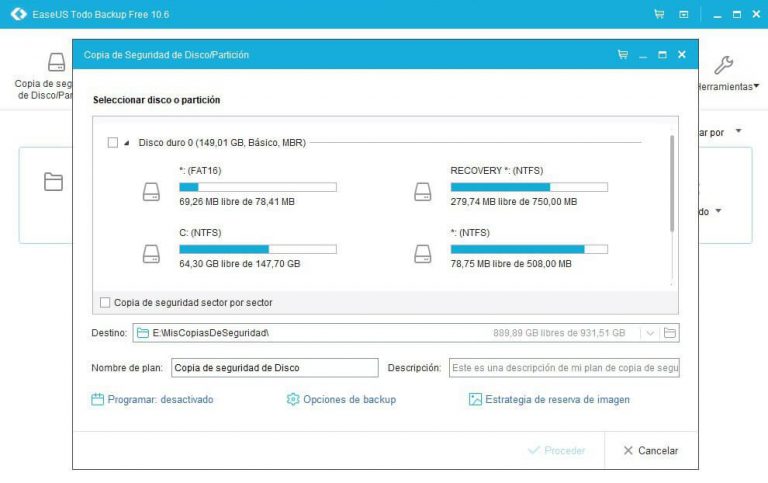Click the 508 MB NTFS partition drive icon
The width and height of the screenshot is (768, 483).
click(x=423, y=254)
